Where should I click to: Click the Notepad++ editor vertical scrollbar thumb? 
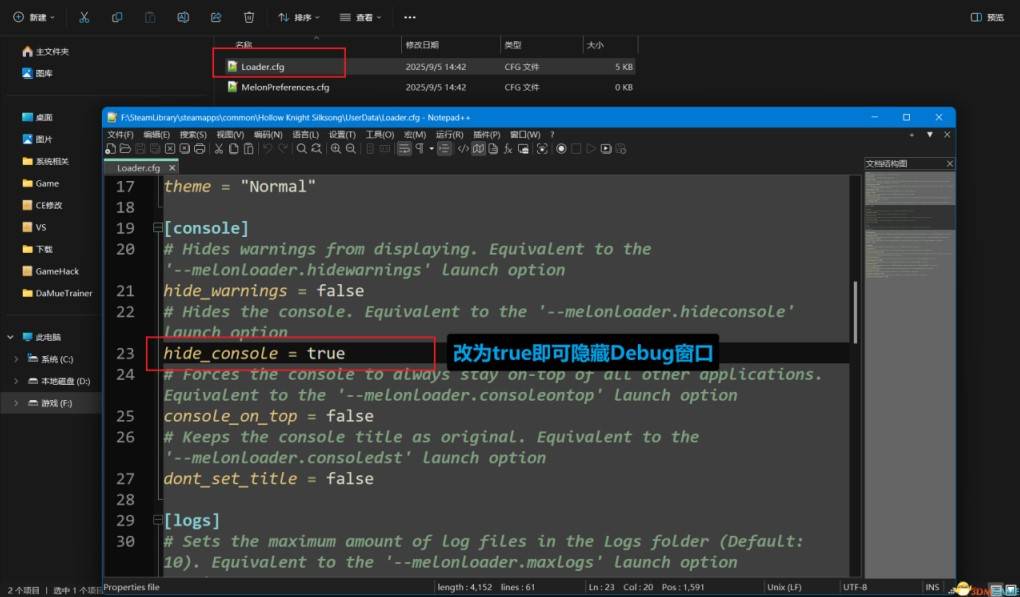tap(855, 312)
